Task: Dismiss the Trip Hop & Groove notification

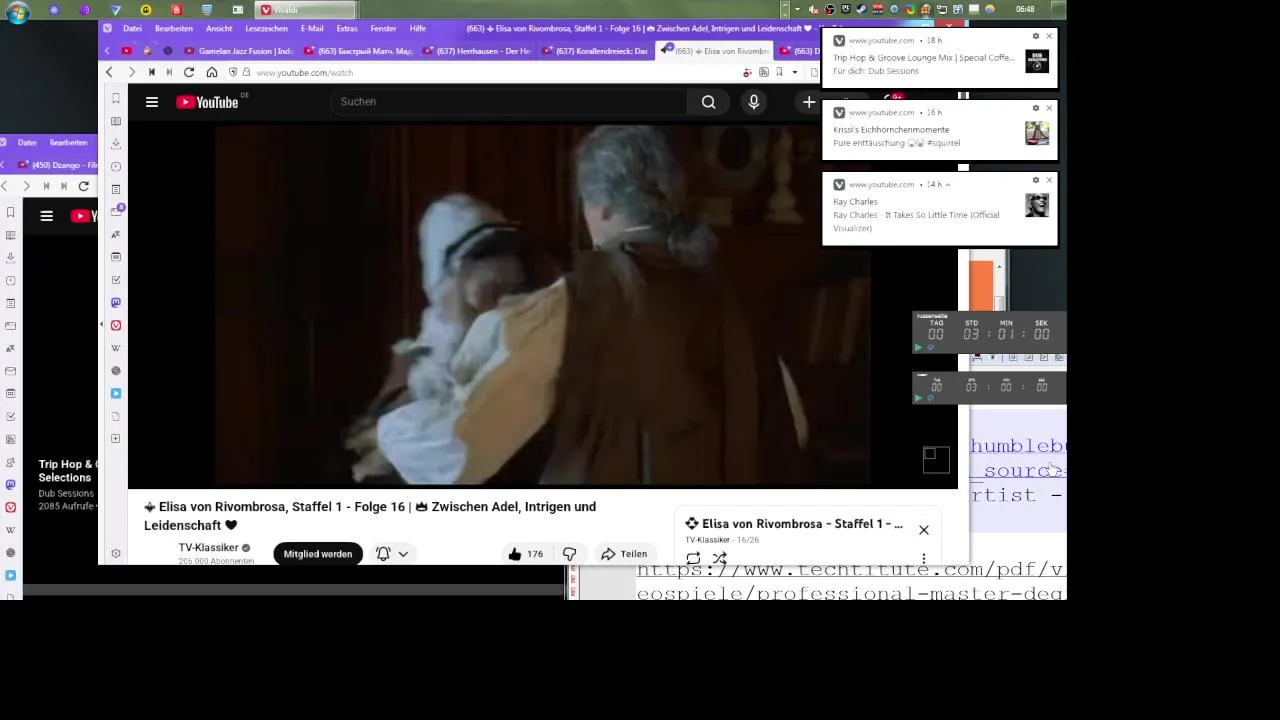Action: tap(1049, 36)
